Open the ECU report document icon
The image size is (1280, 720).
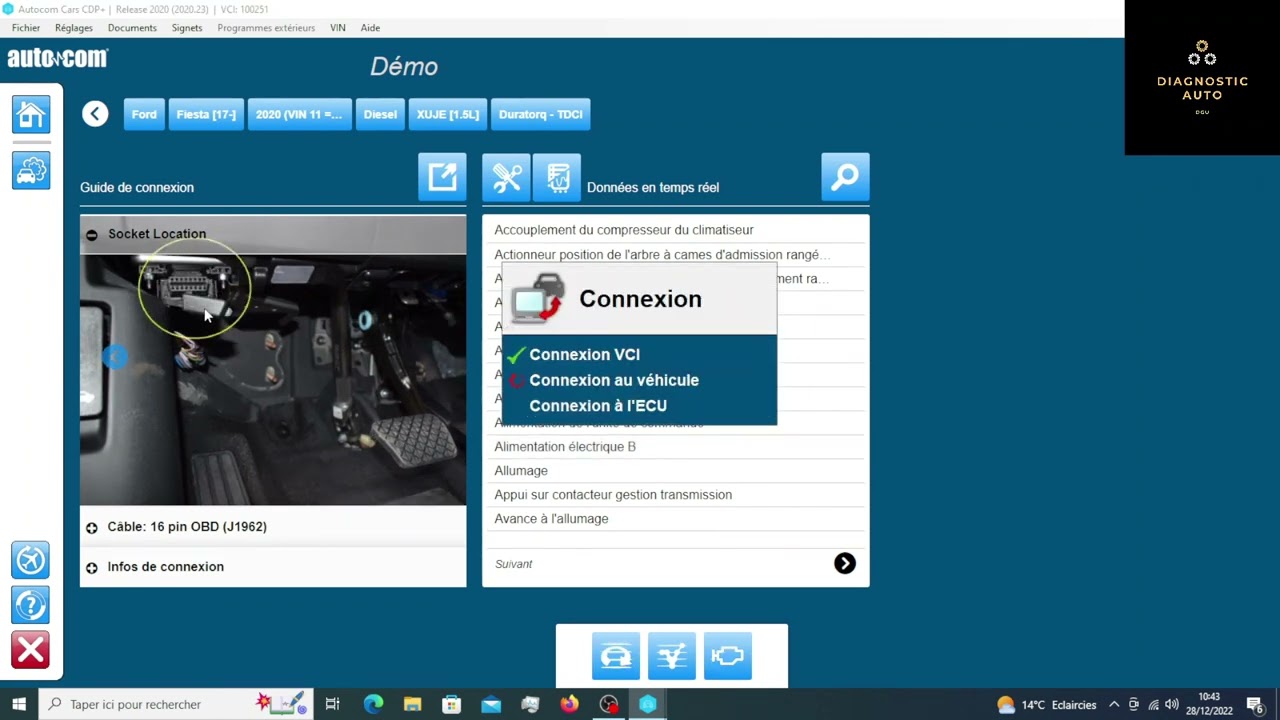(x=557, y=177)
